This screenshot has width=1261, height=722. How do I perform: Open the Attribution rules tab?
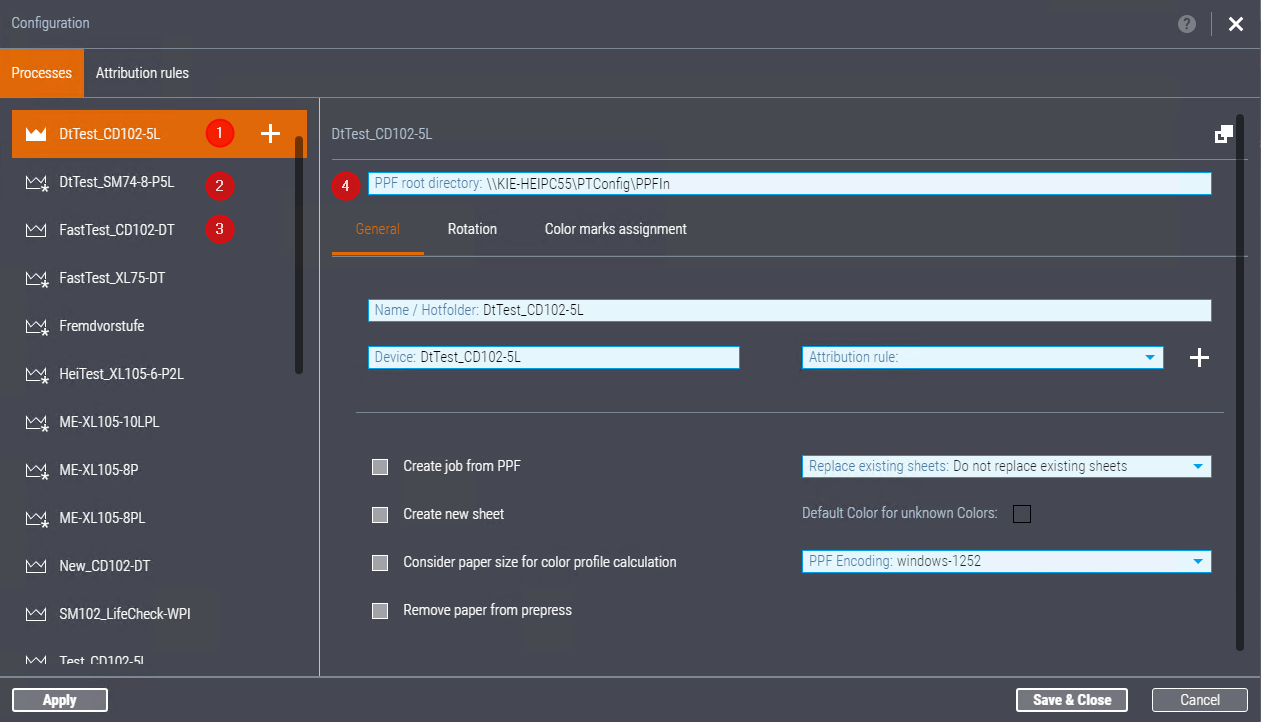pyautogui.click(x=142, y=72)
